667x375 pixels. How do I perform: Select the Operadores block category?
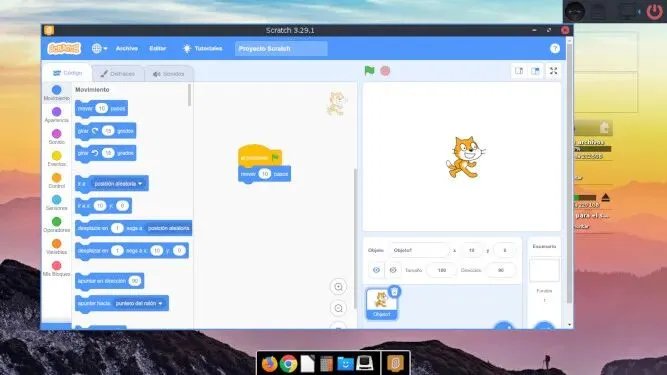click(57, 225)
